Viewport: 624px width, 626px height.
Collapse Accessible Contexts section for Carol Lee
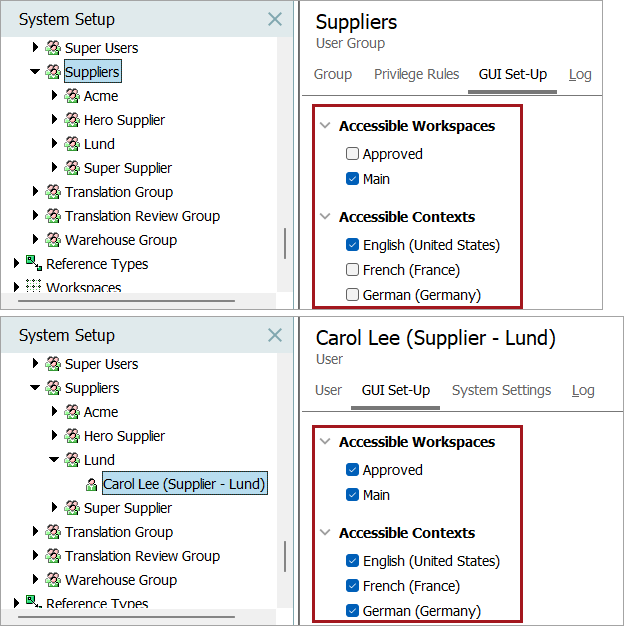[x=325, y=533]
